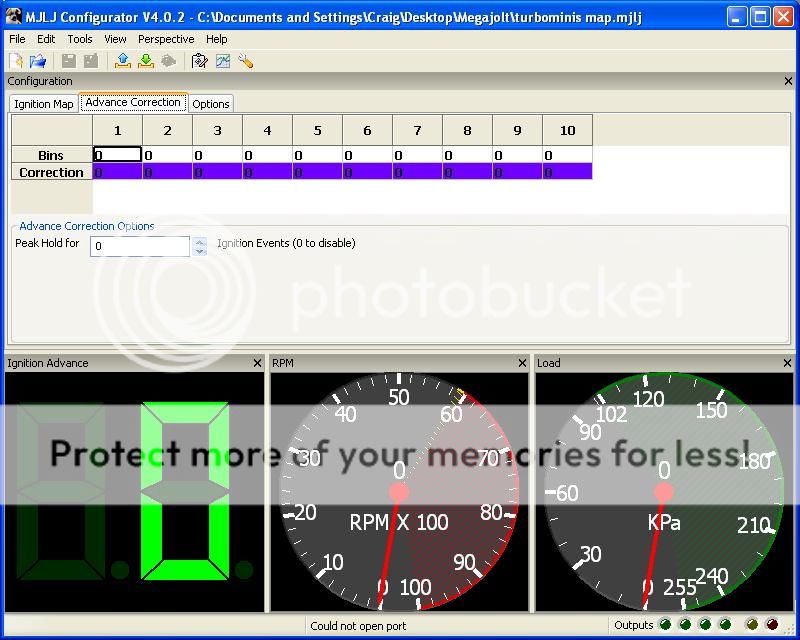Close the Load gauge panel
Screen dimensions: 800x640
tap(788, 363)
